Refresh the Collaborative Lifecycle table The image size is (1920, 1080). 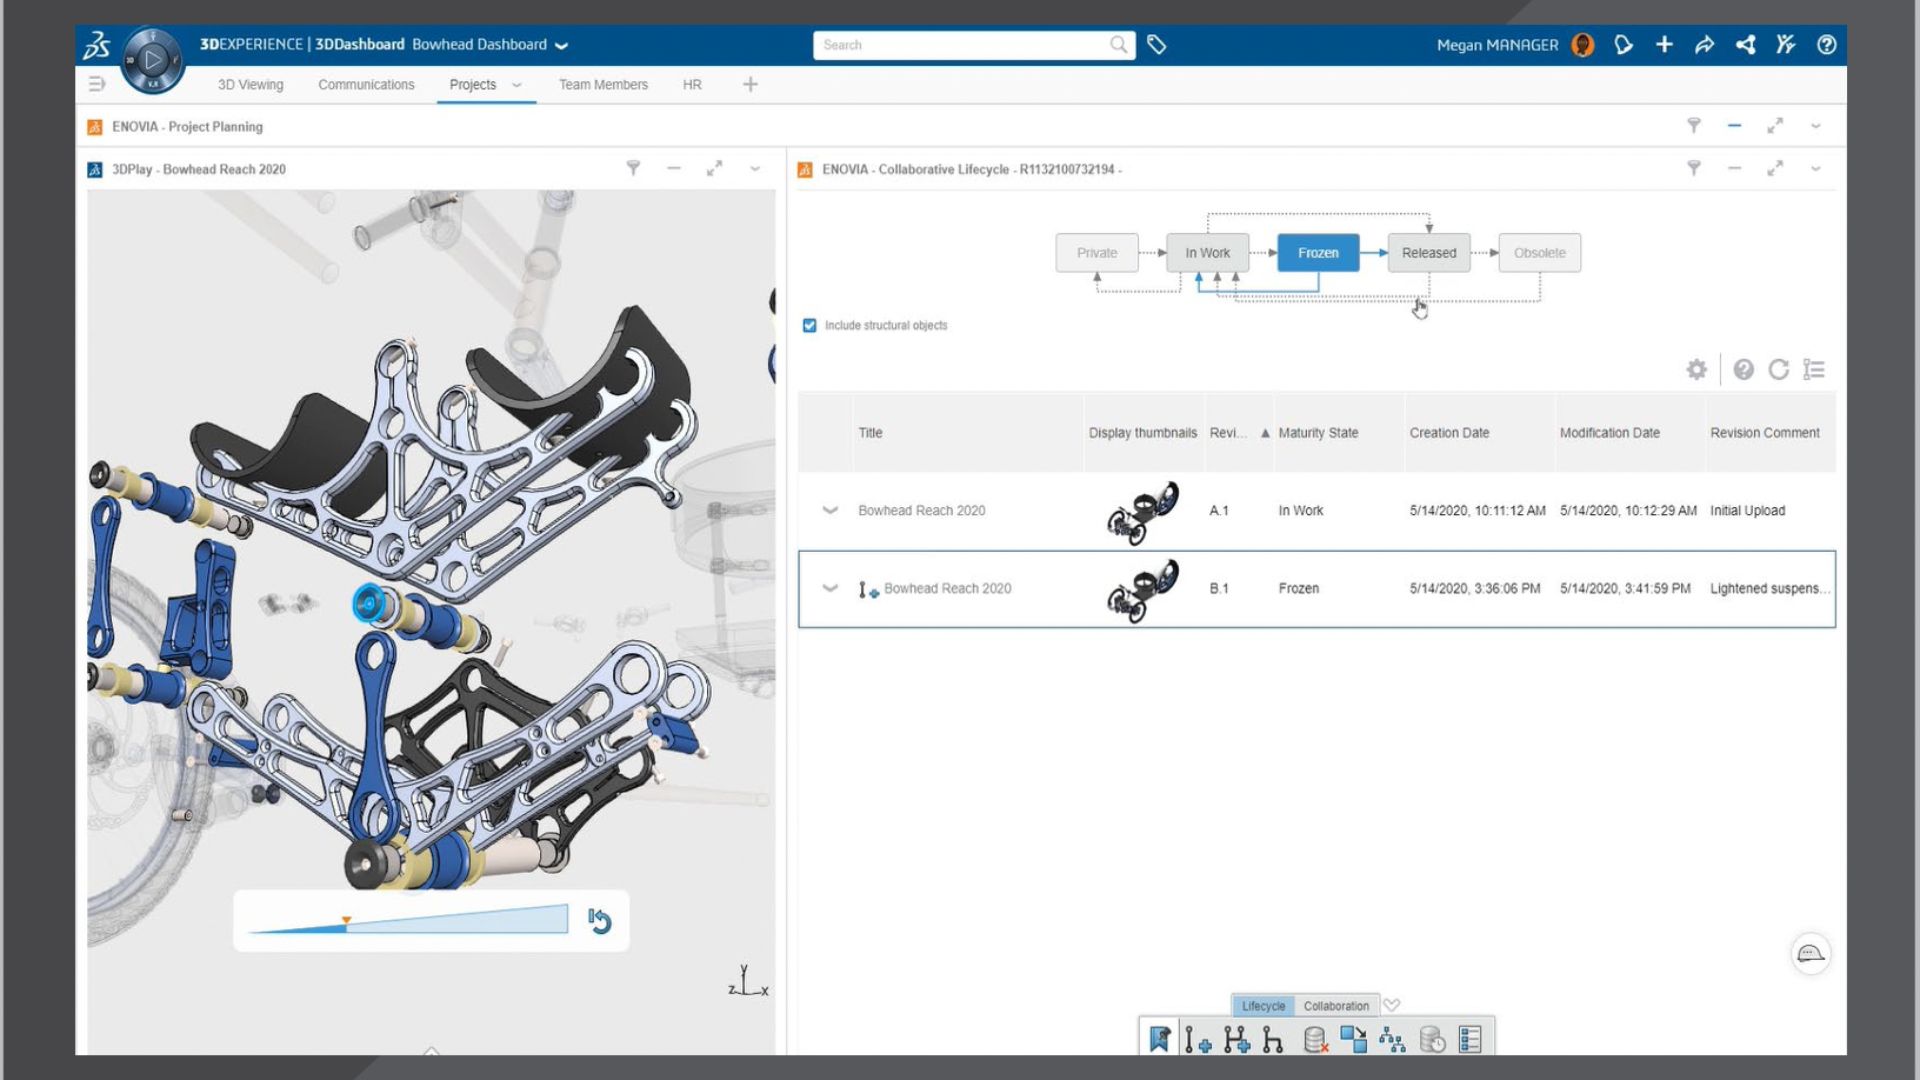[x=1778, y=370]
